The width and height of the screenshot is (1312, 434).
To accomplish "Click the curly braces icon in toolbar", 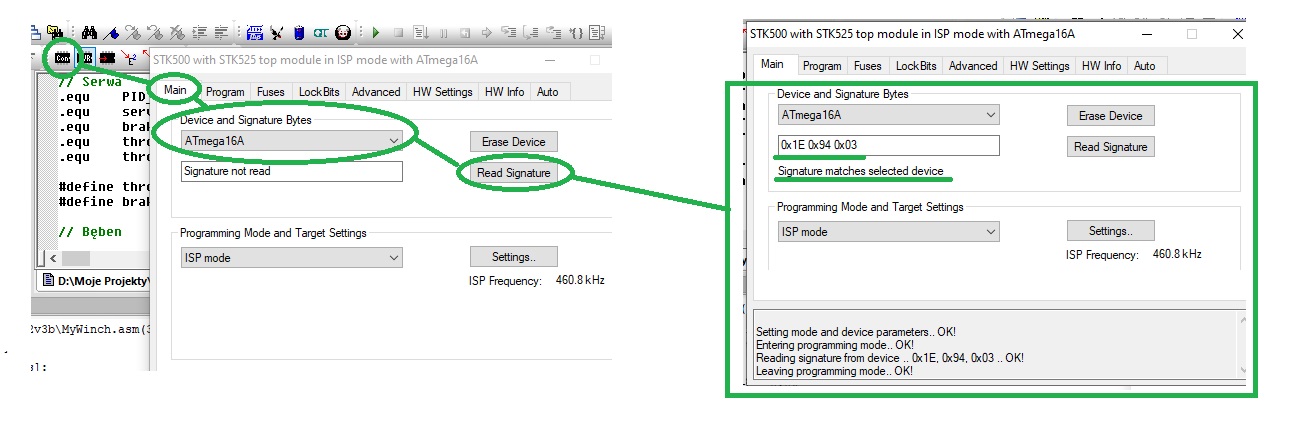I will (576, 33).
